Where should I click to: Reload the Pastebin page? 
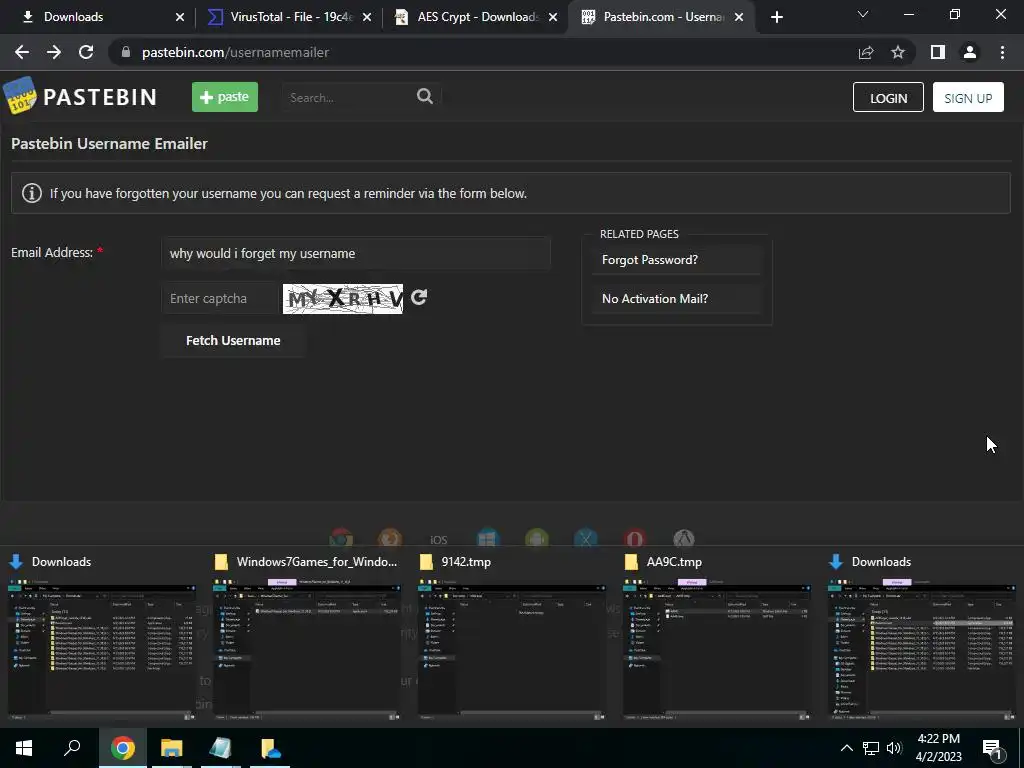pos(86,52)
